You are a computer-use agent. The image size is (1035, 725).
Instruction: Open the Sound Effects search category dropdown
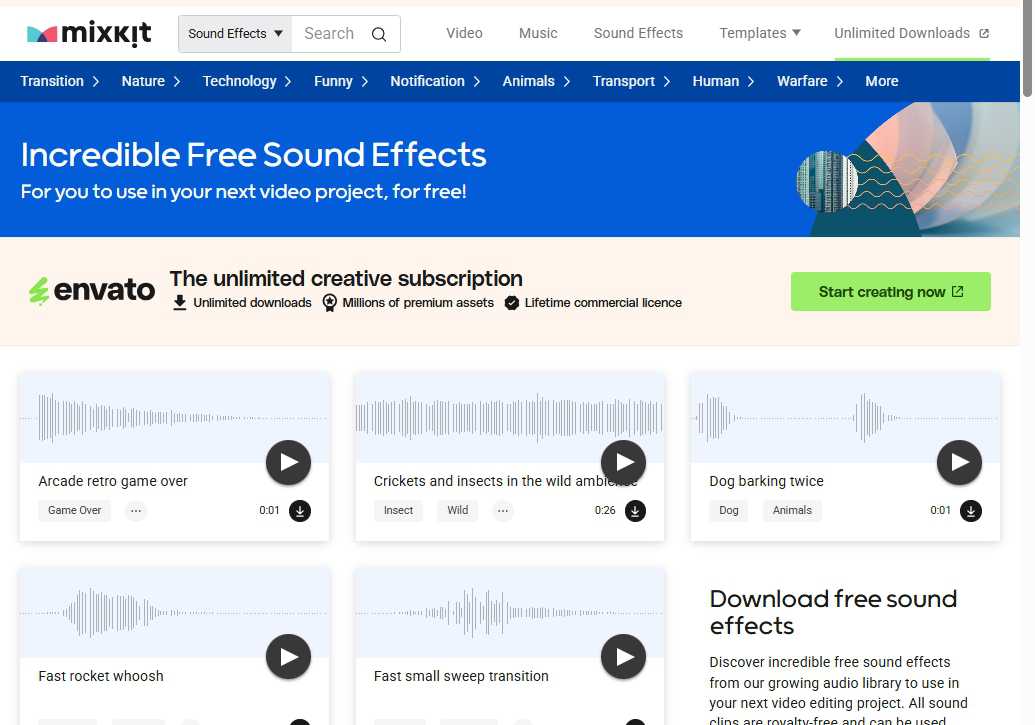tap(233, 33)
